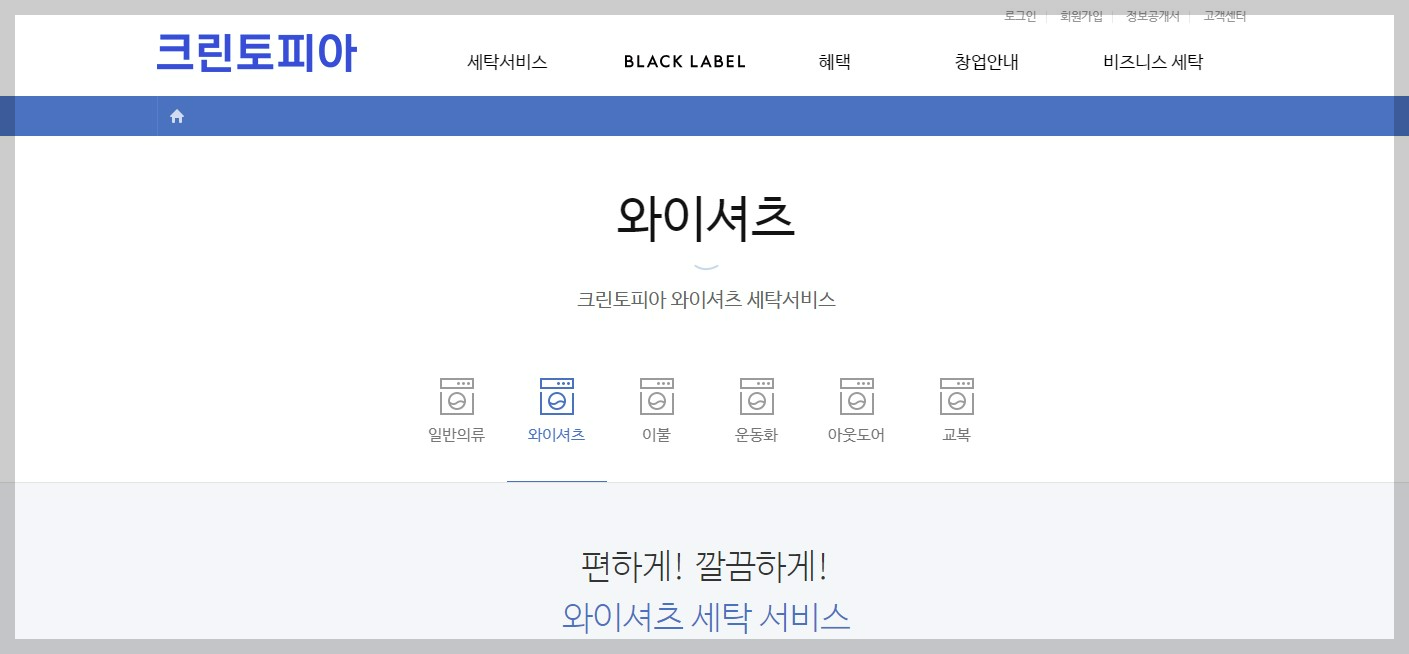The height and width of the screenshot is (654, 1409).
Task: Select the 교복 washing machine icon
Action: 957,396
